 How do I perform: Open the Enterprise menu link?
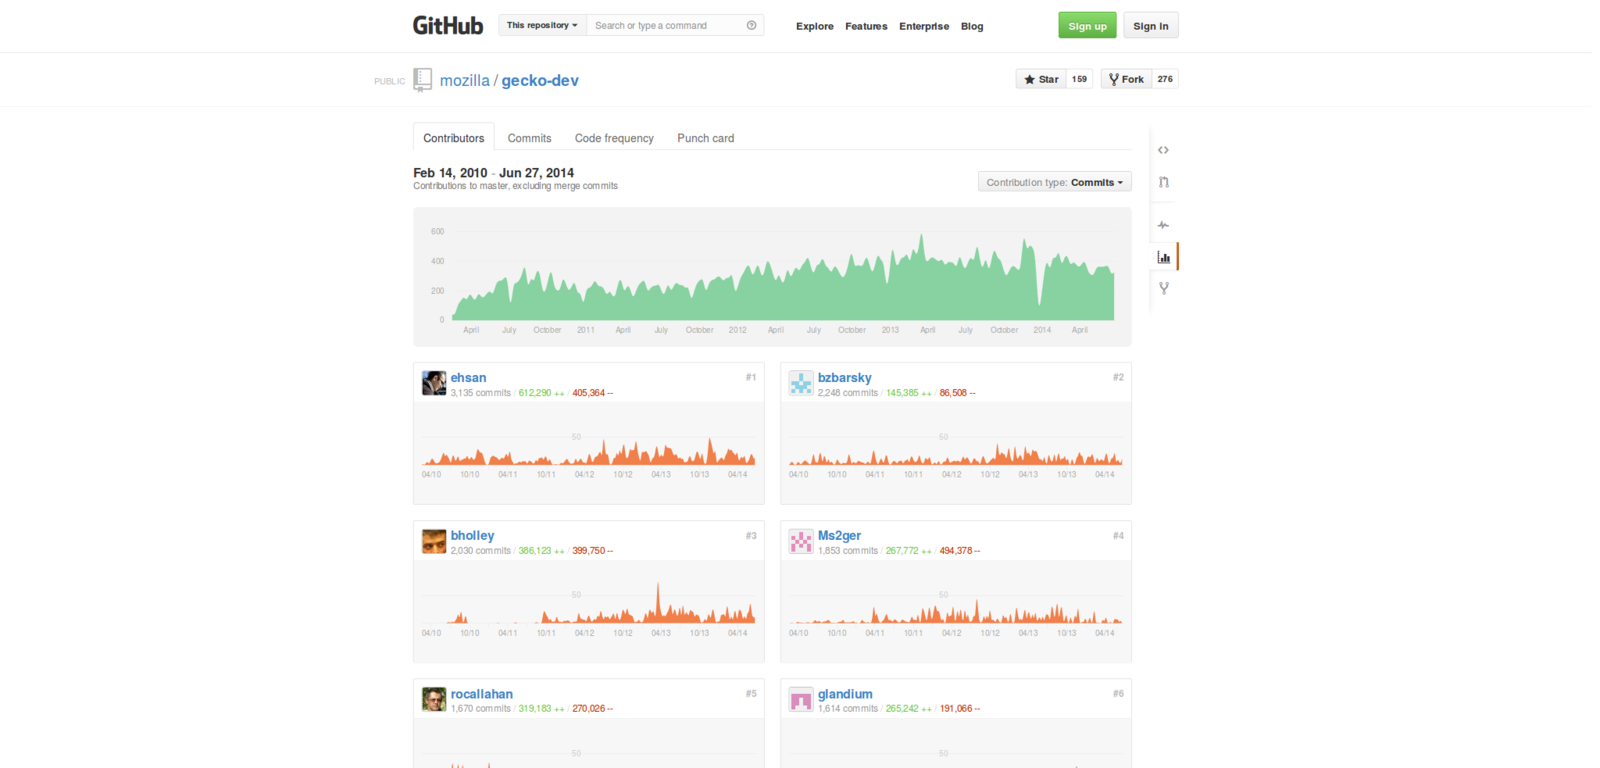tap(924, 26)
